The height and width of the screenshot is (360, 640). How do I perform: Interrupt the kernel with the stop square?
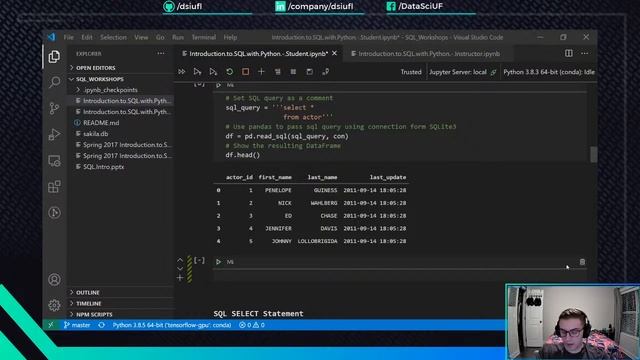coord(245,72)
